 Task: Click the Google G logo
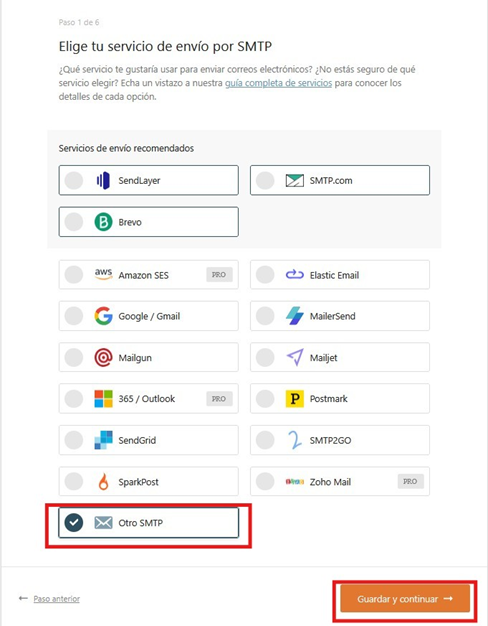[103, 316]
